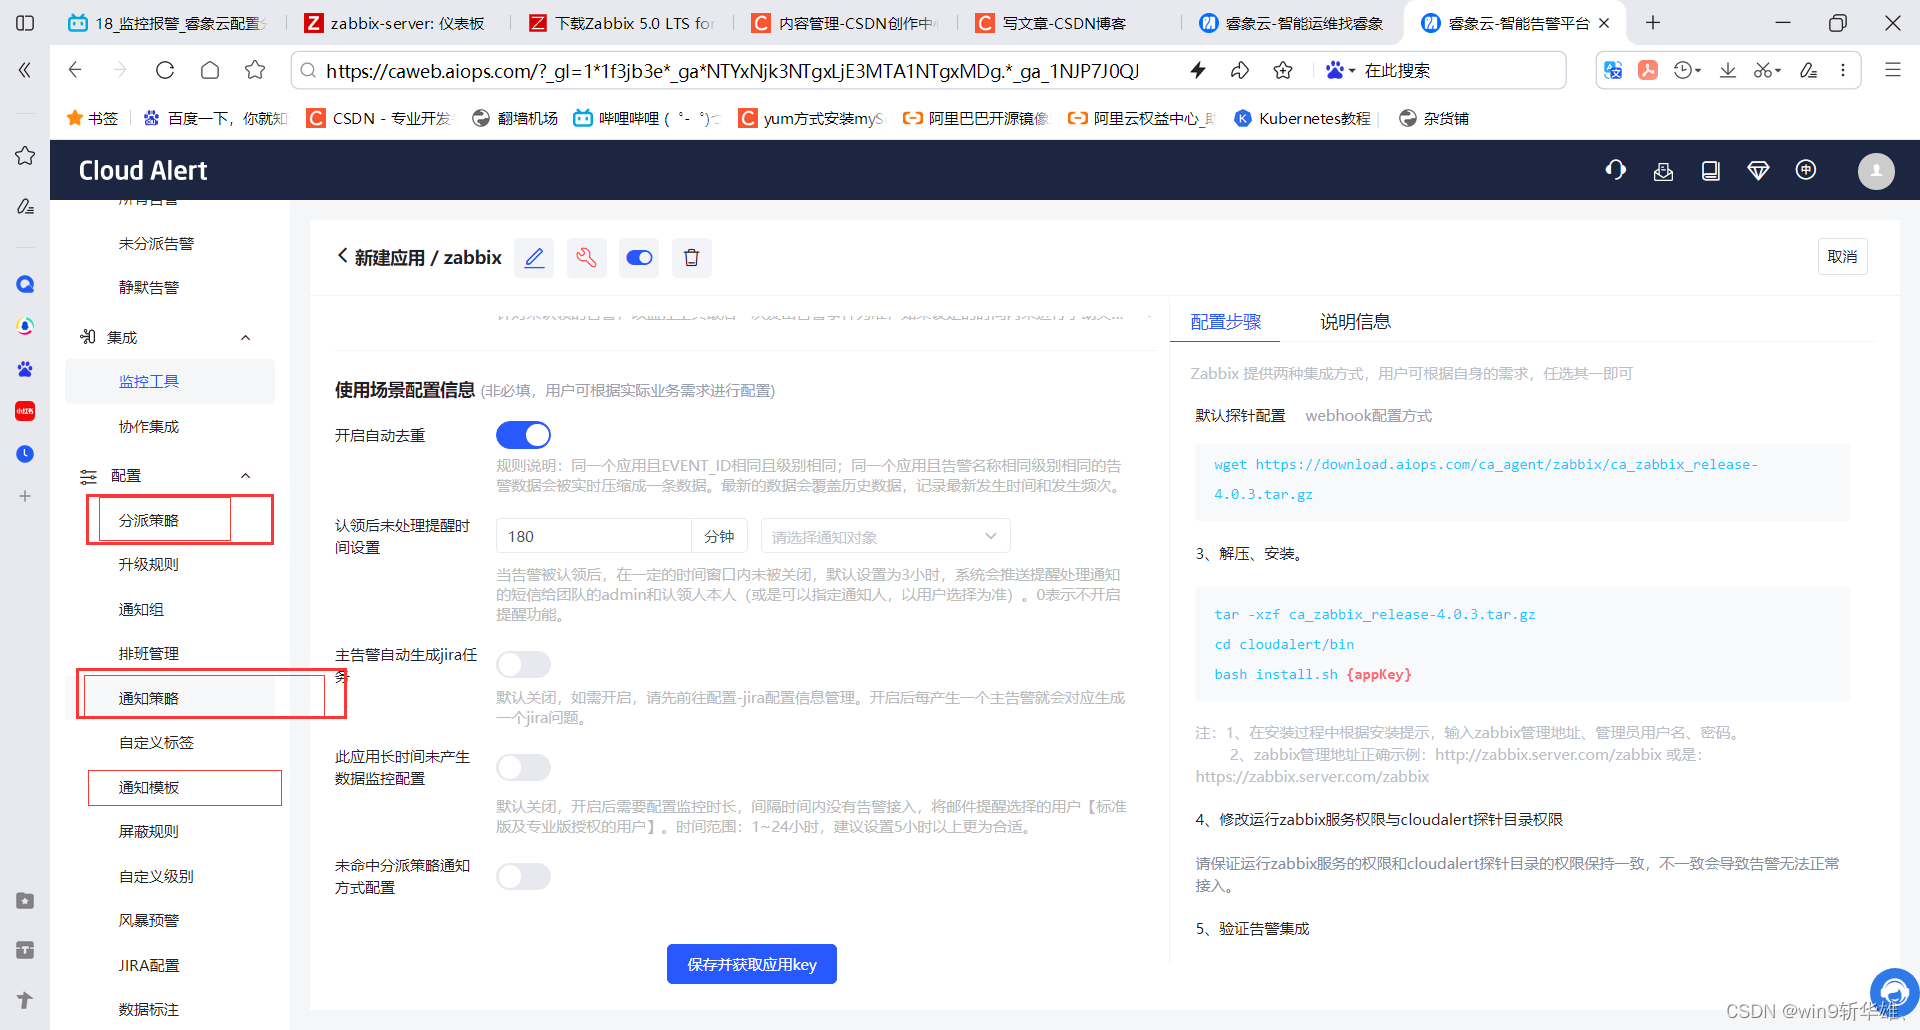Open 排班管理 in the sidebar
Viewport: 1920px width, 1030px height.
[149, 654]
